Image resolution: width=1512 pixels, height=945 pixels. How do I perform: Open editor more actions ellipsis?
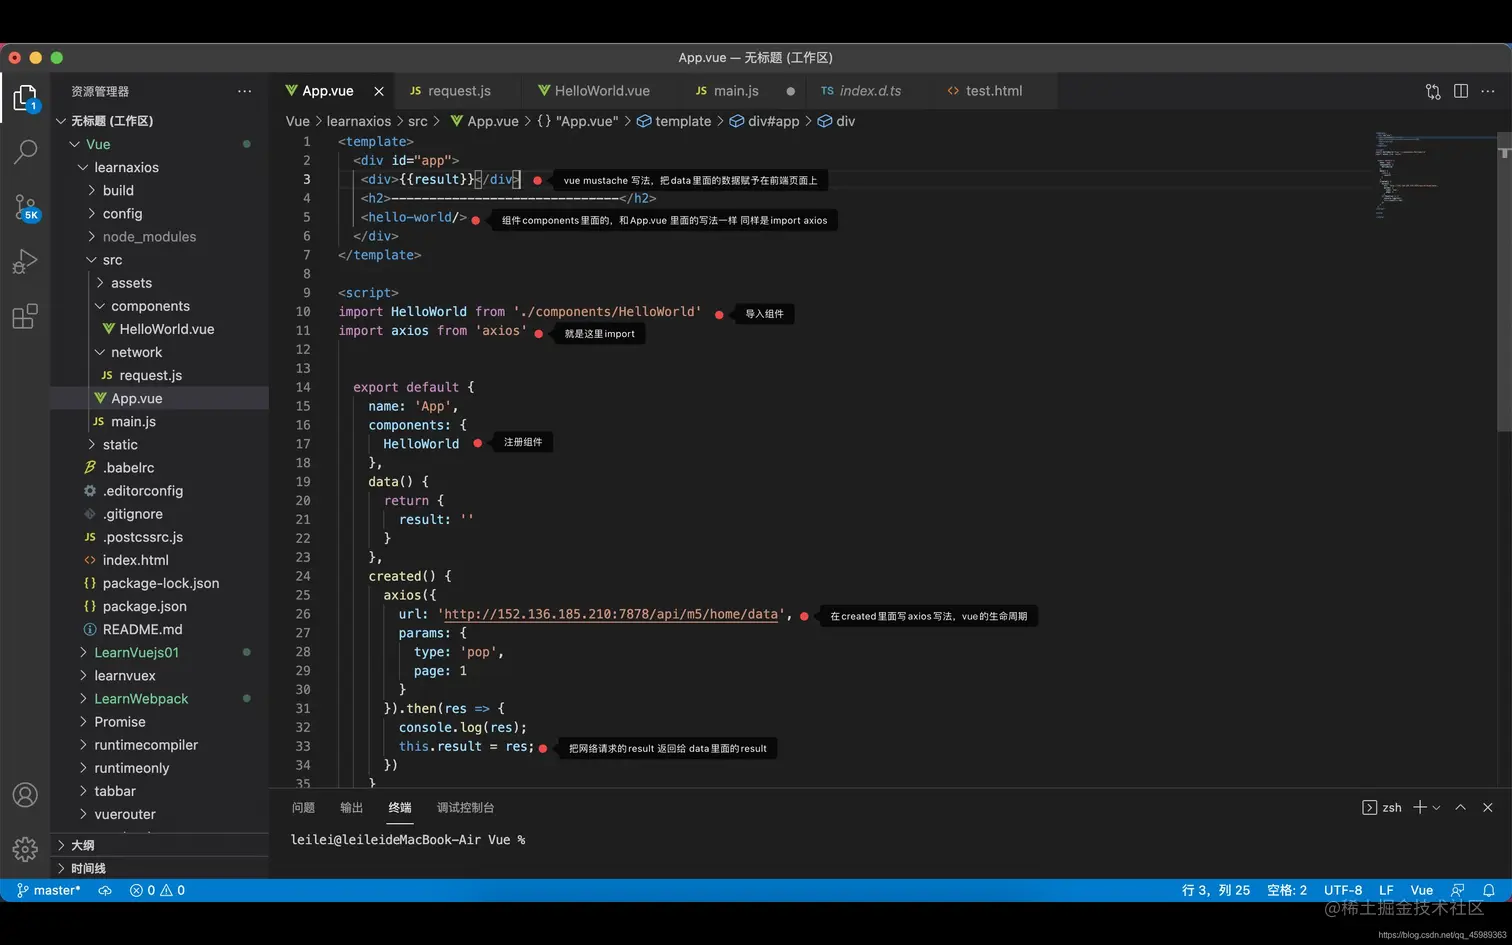(x=1488, y=91)
